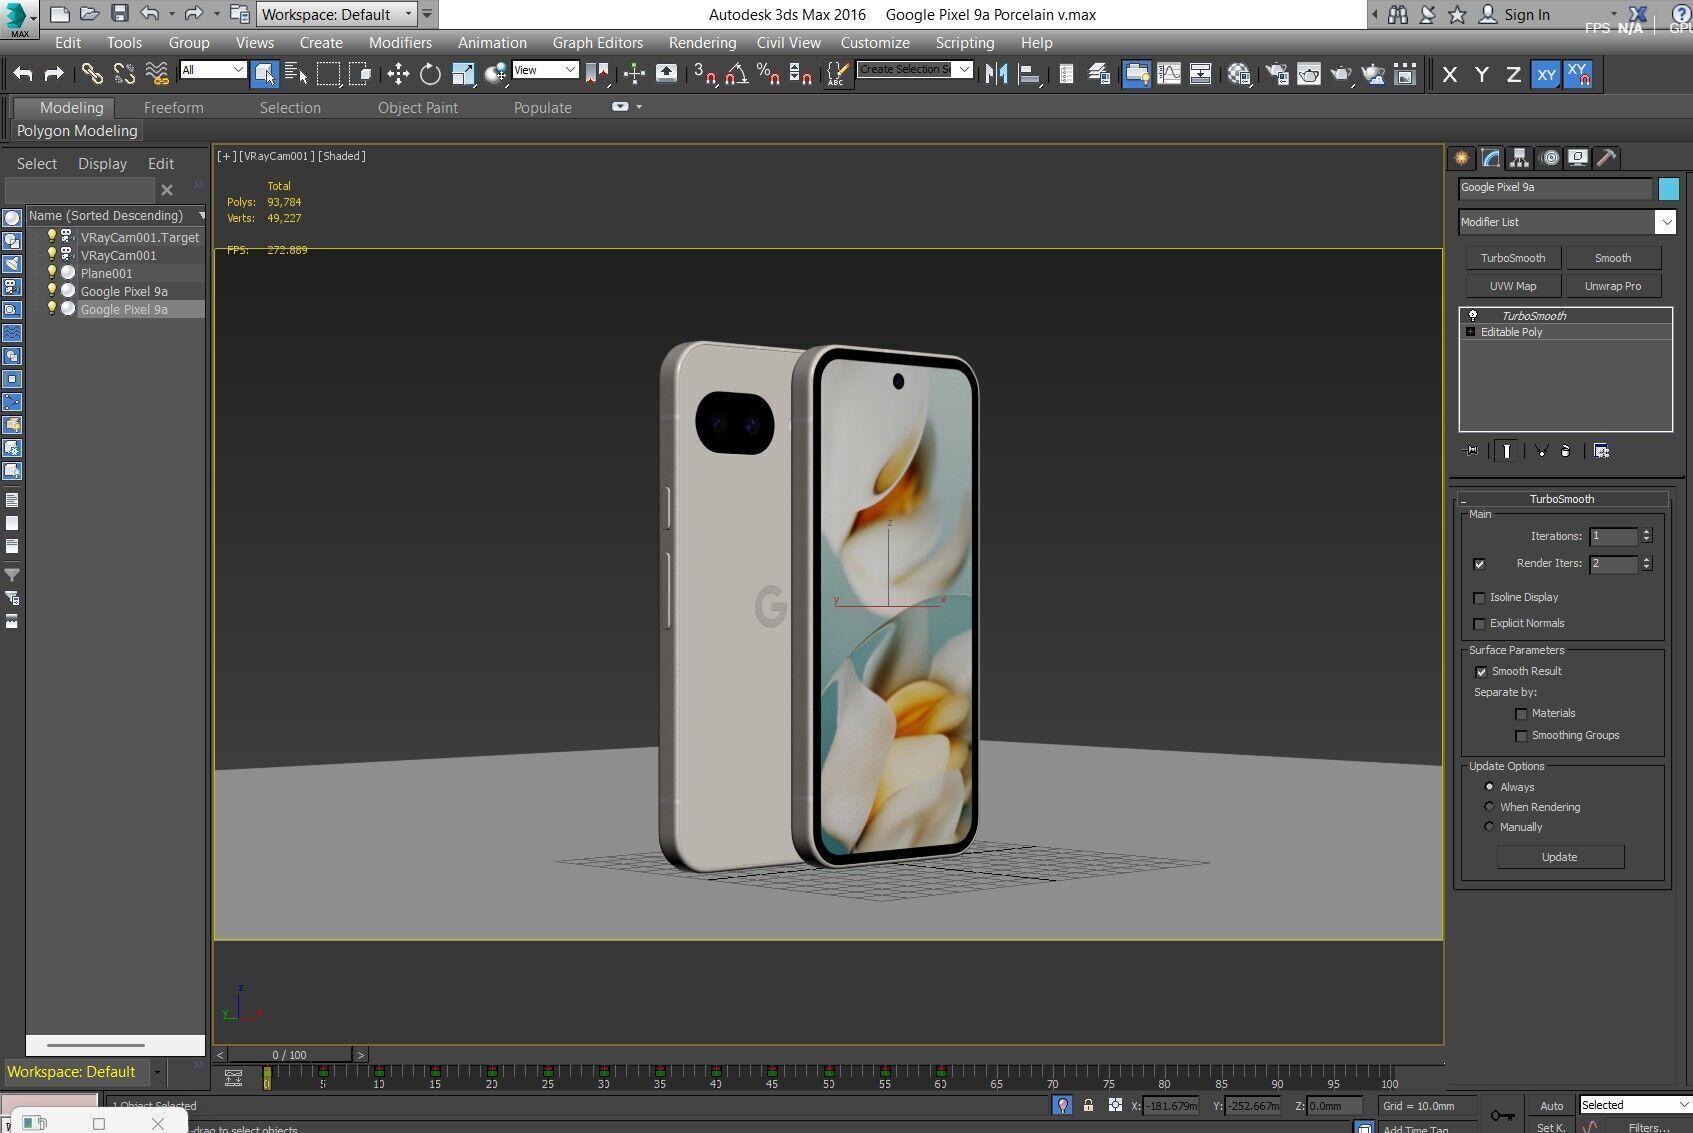Image resolution: width=1693 pixels, height=1133 pixels.
Task: Open the Display command panel tab
Action: (1578, 158)
